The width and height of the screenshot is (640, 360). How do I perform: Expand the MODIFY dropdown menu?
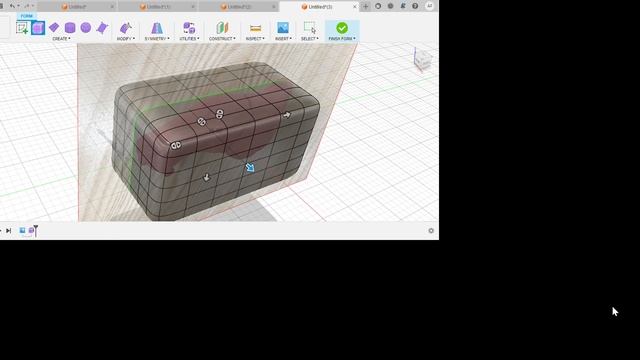(x=126, y=38)
